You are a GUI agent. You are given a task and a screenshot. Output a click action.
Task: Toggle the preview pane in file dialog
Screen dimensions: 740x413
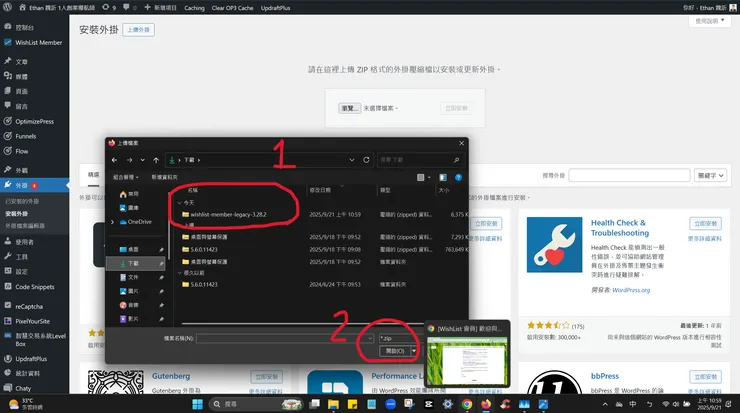point(443,177)
